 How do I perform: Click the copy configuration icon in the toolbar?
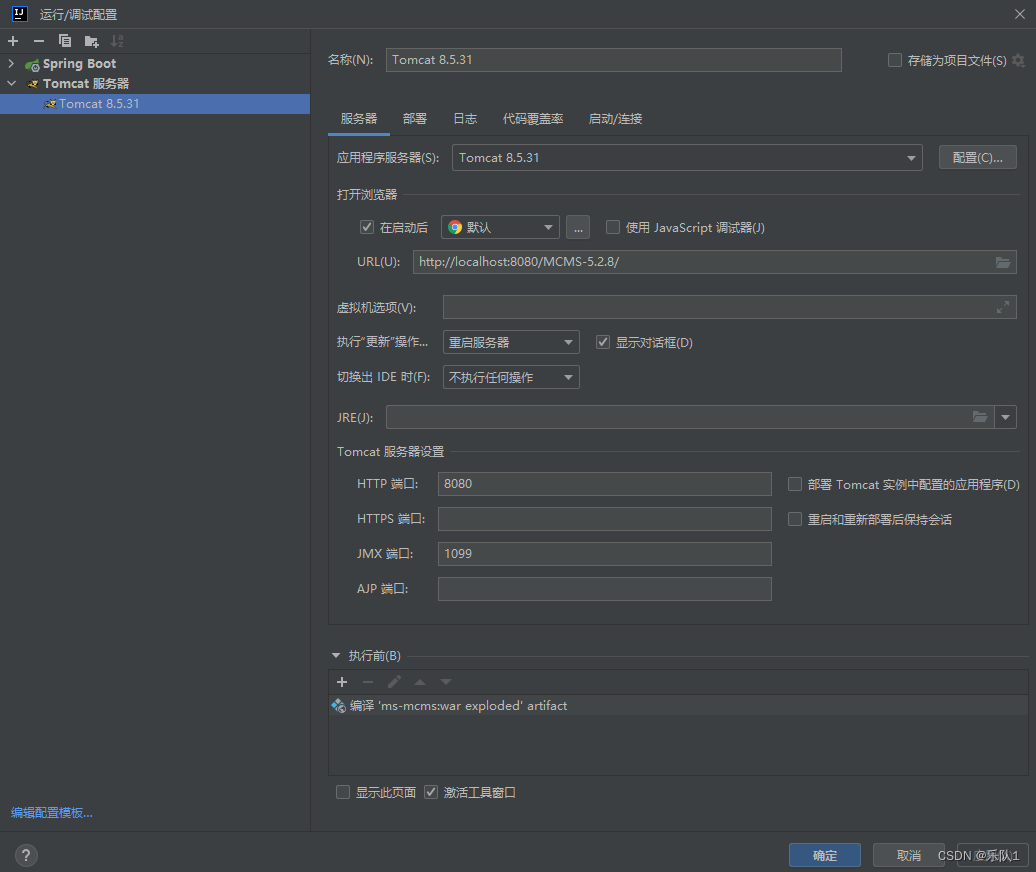[x=64, y=41]
